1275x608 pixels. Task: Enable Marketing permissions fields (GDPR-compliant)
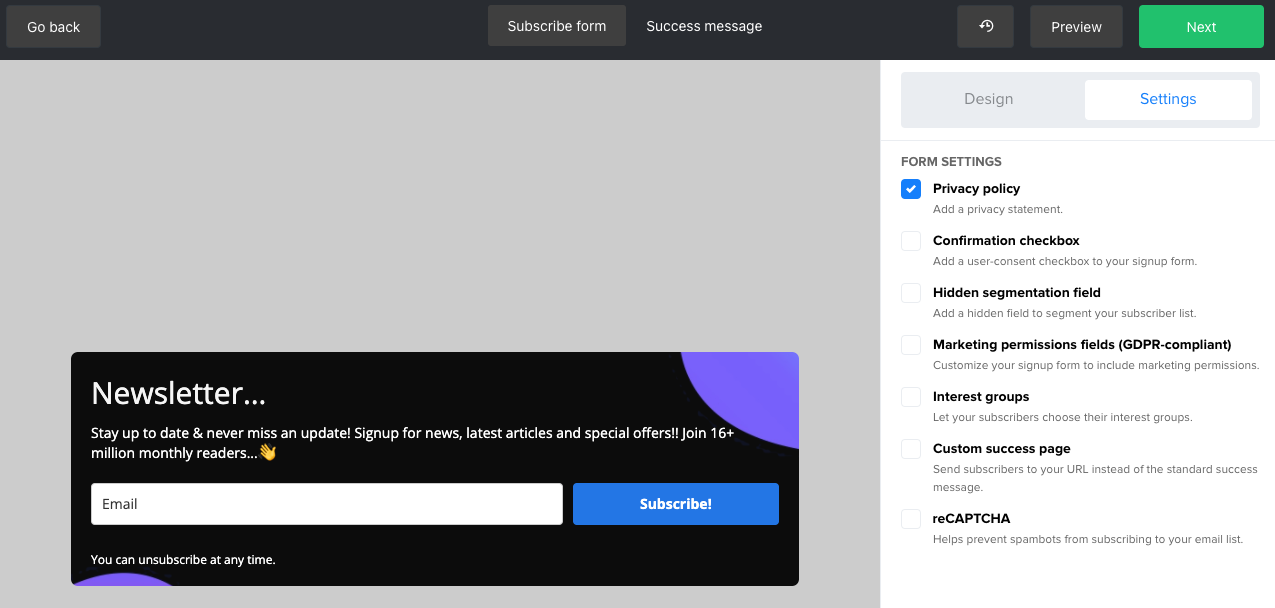[x=911, y=345]
